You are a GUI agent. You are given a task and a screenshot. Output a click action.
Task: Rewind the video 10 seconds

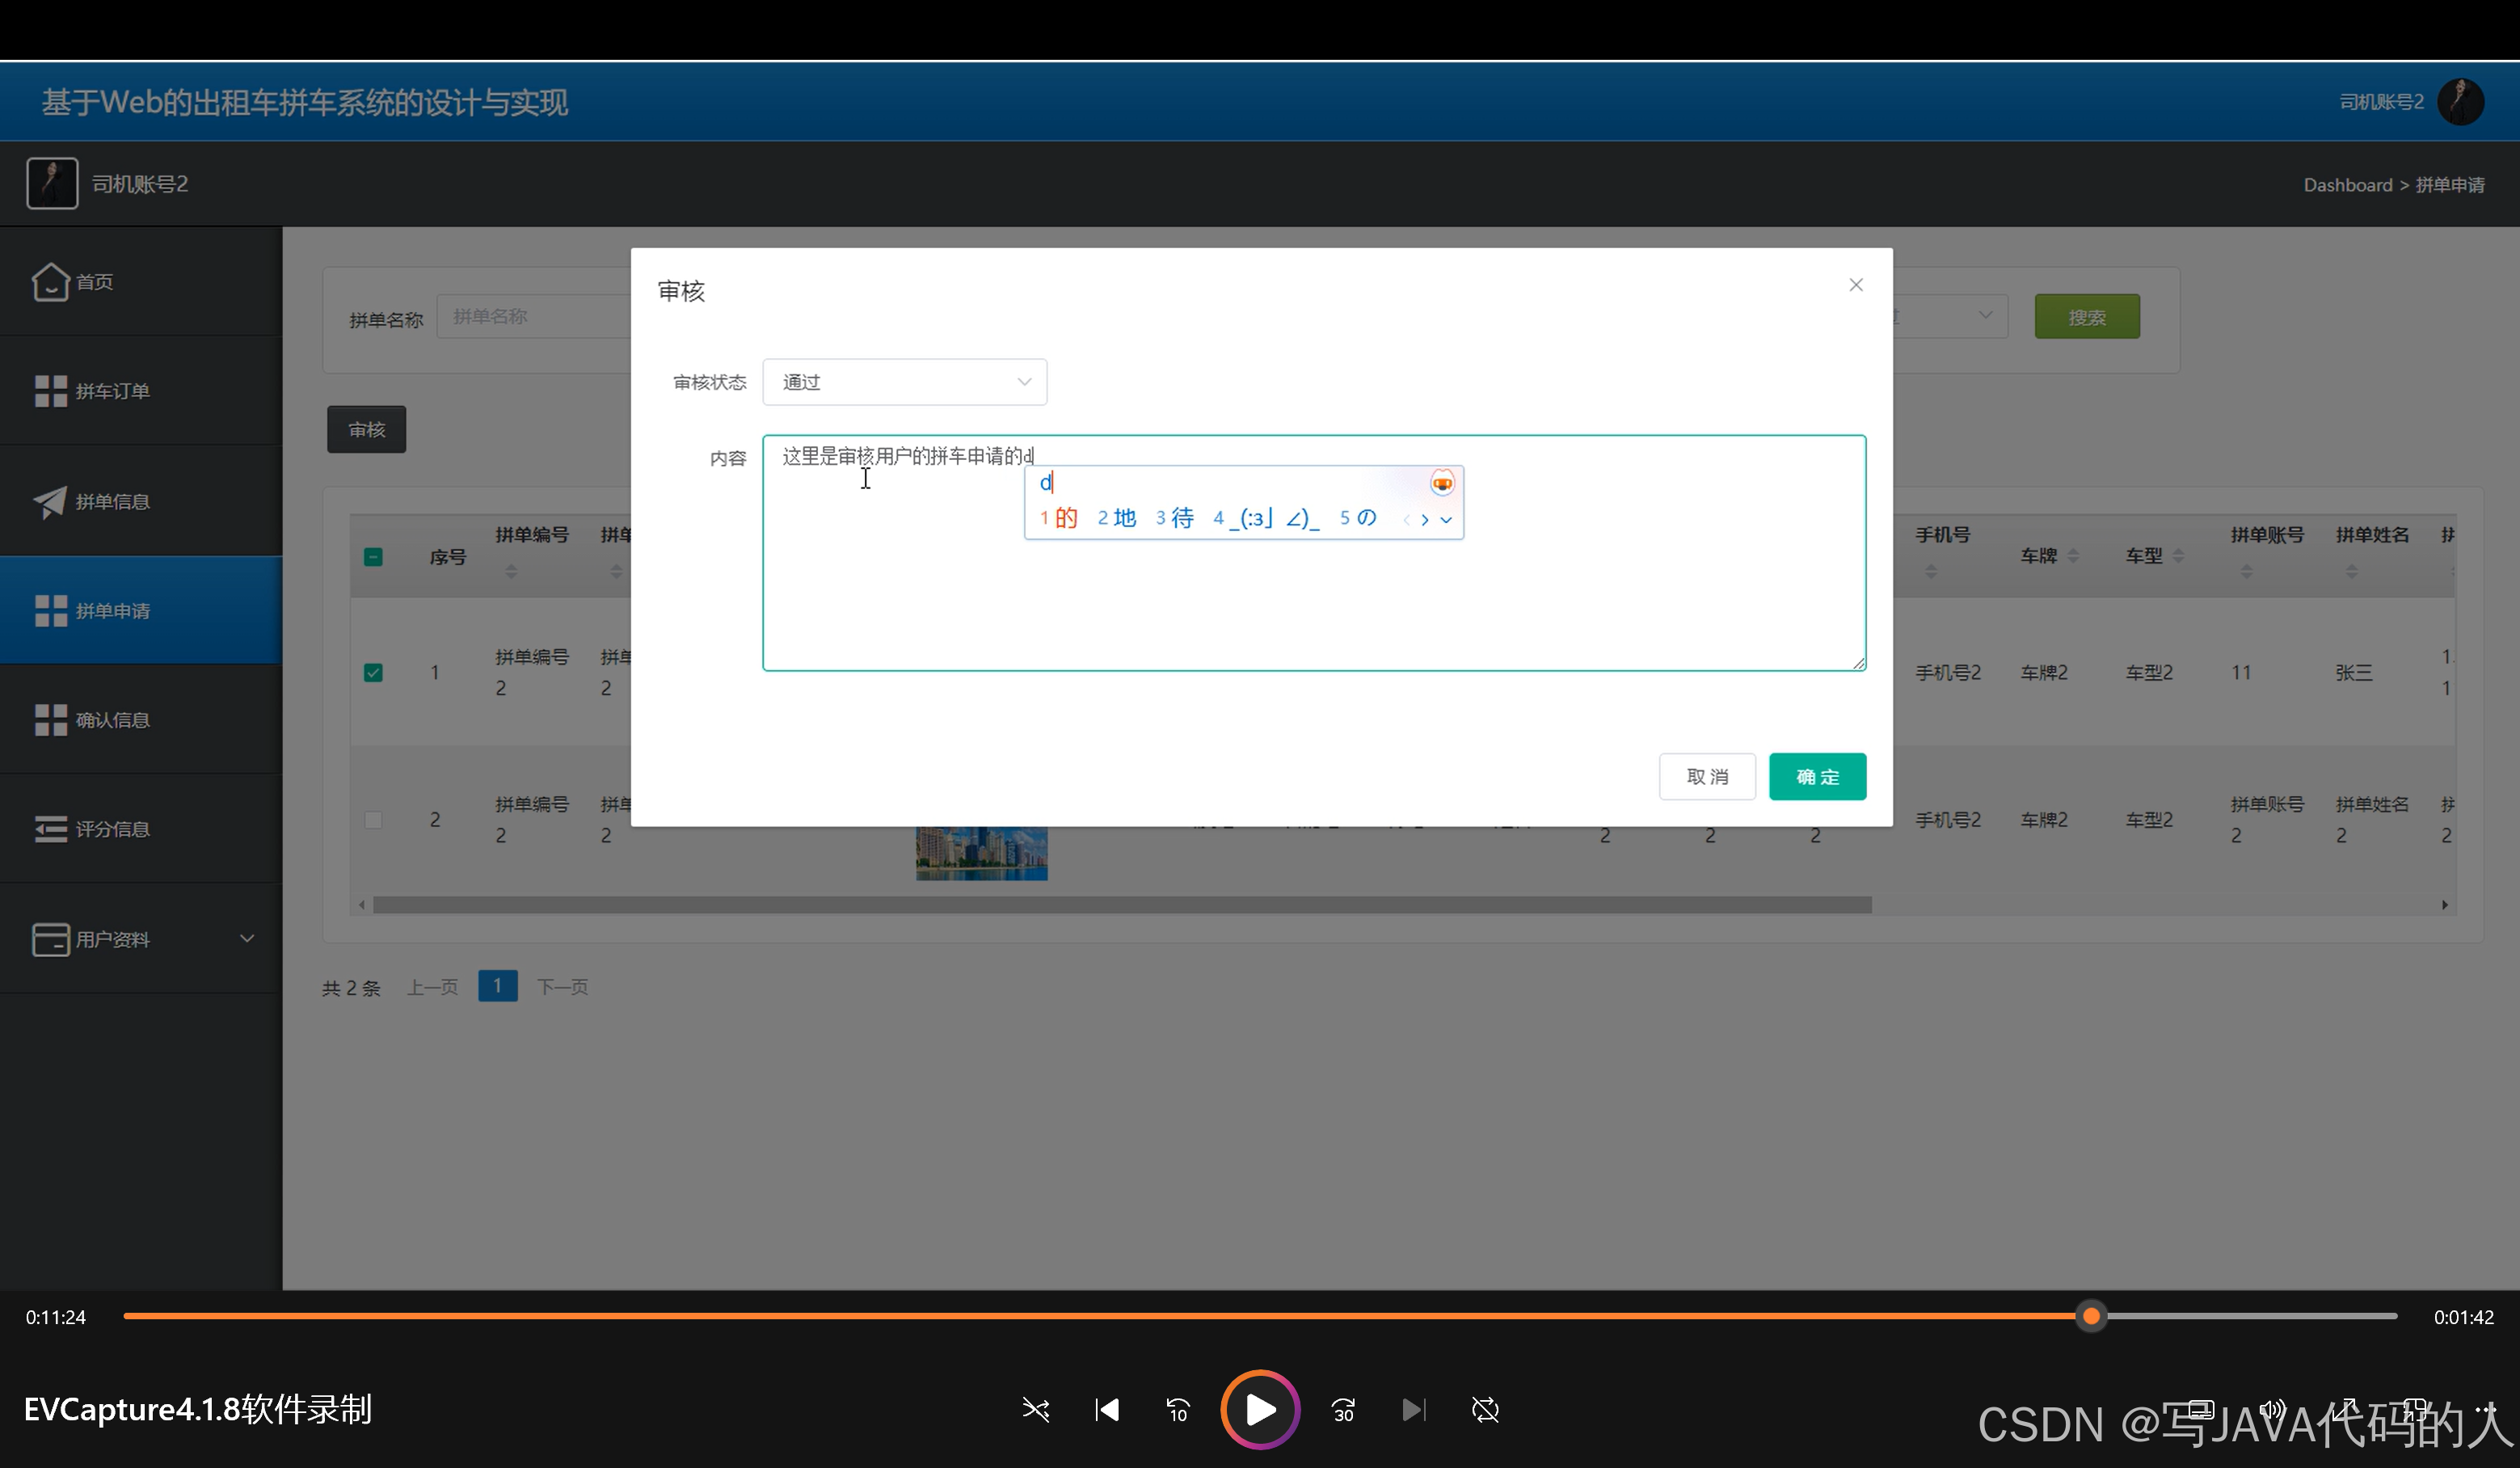point(1178,1410)
